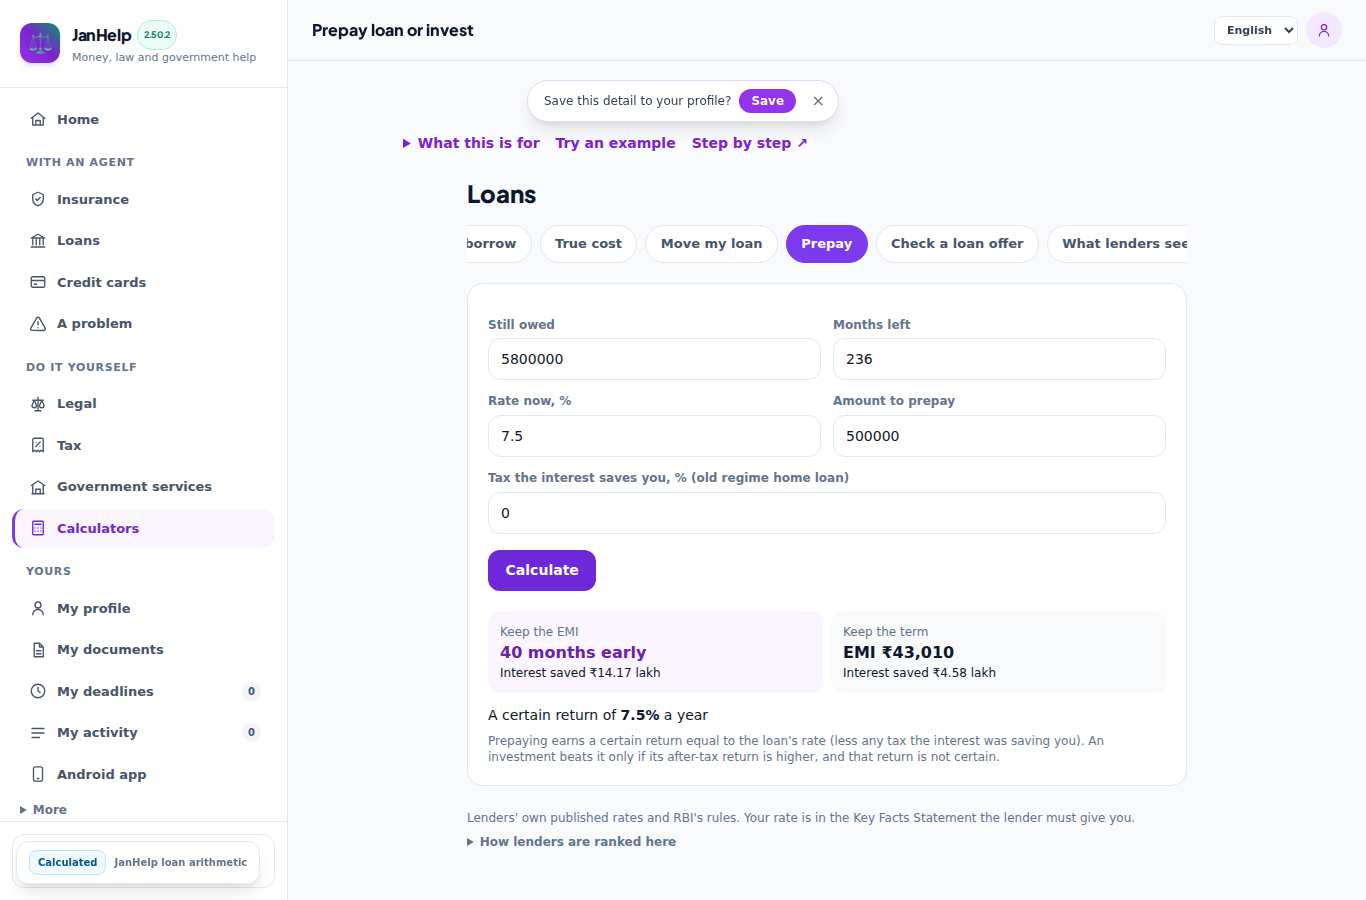
Task: Click the My profile person icon
Action: (x=38, y=608)
